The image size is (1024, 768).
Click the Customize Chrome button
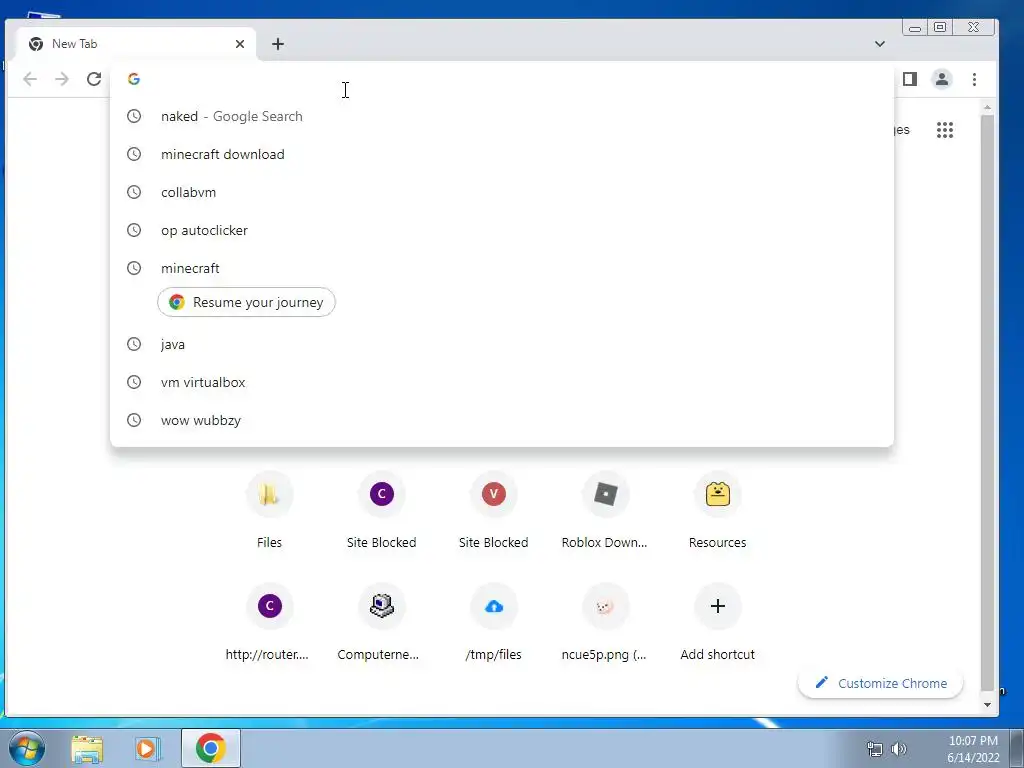(880, 683)
